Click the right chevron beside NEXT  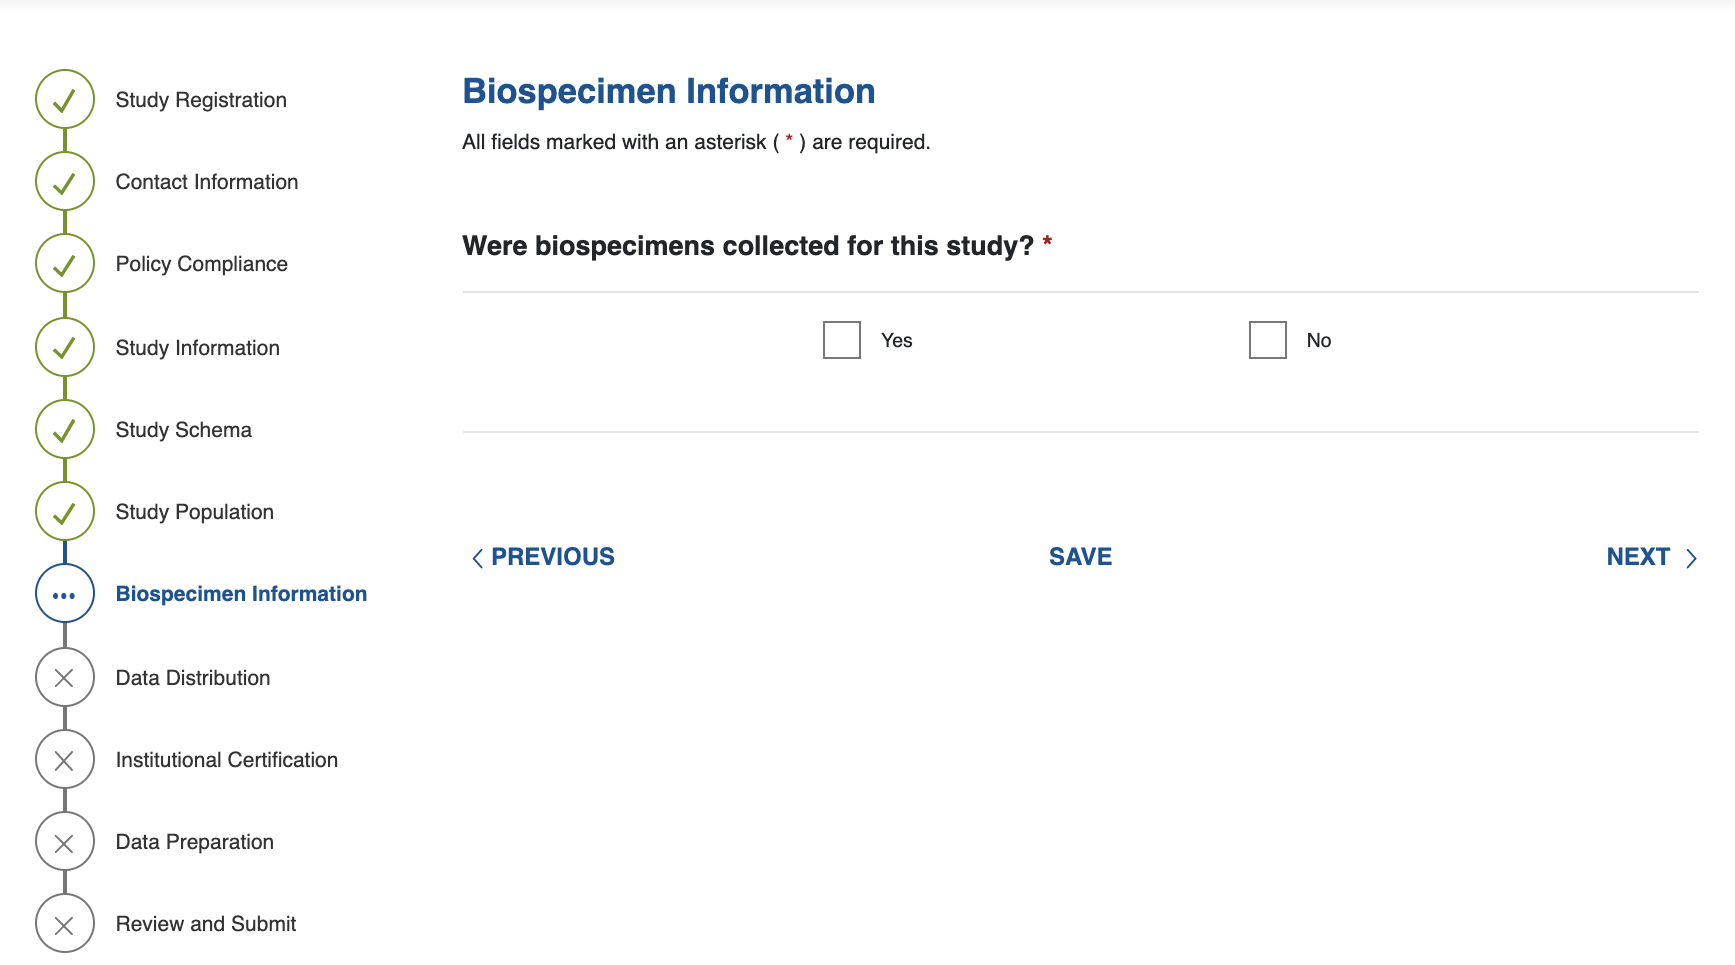point(1691,558)
